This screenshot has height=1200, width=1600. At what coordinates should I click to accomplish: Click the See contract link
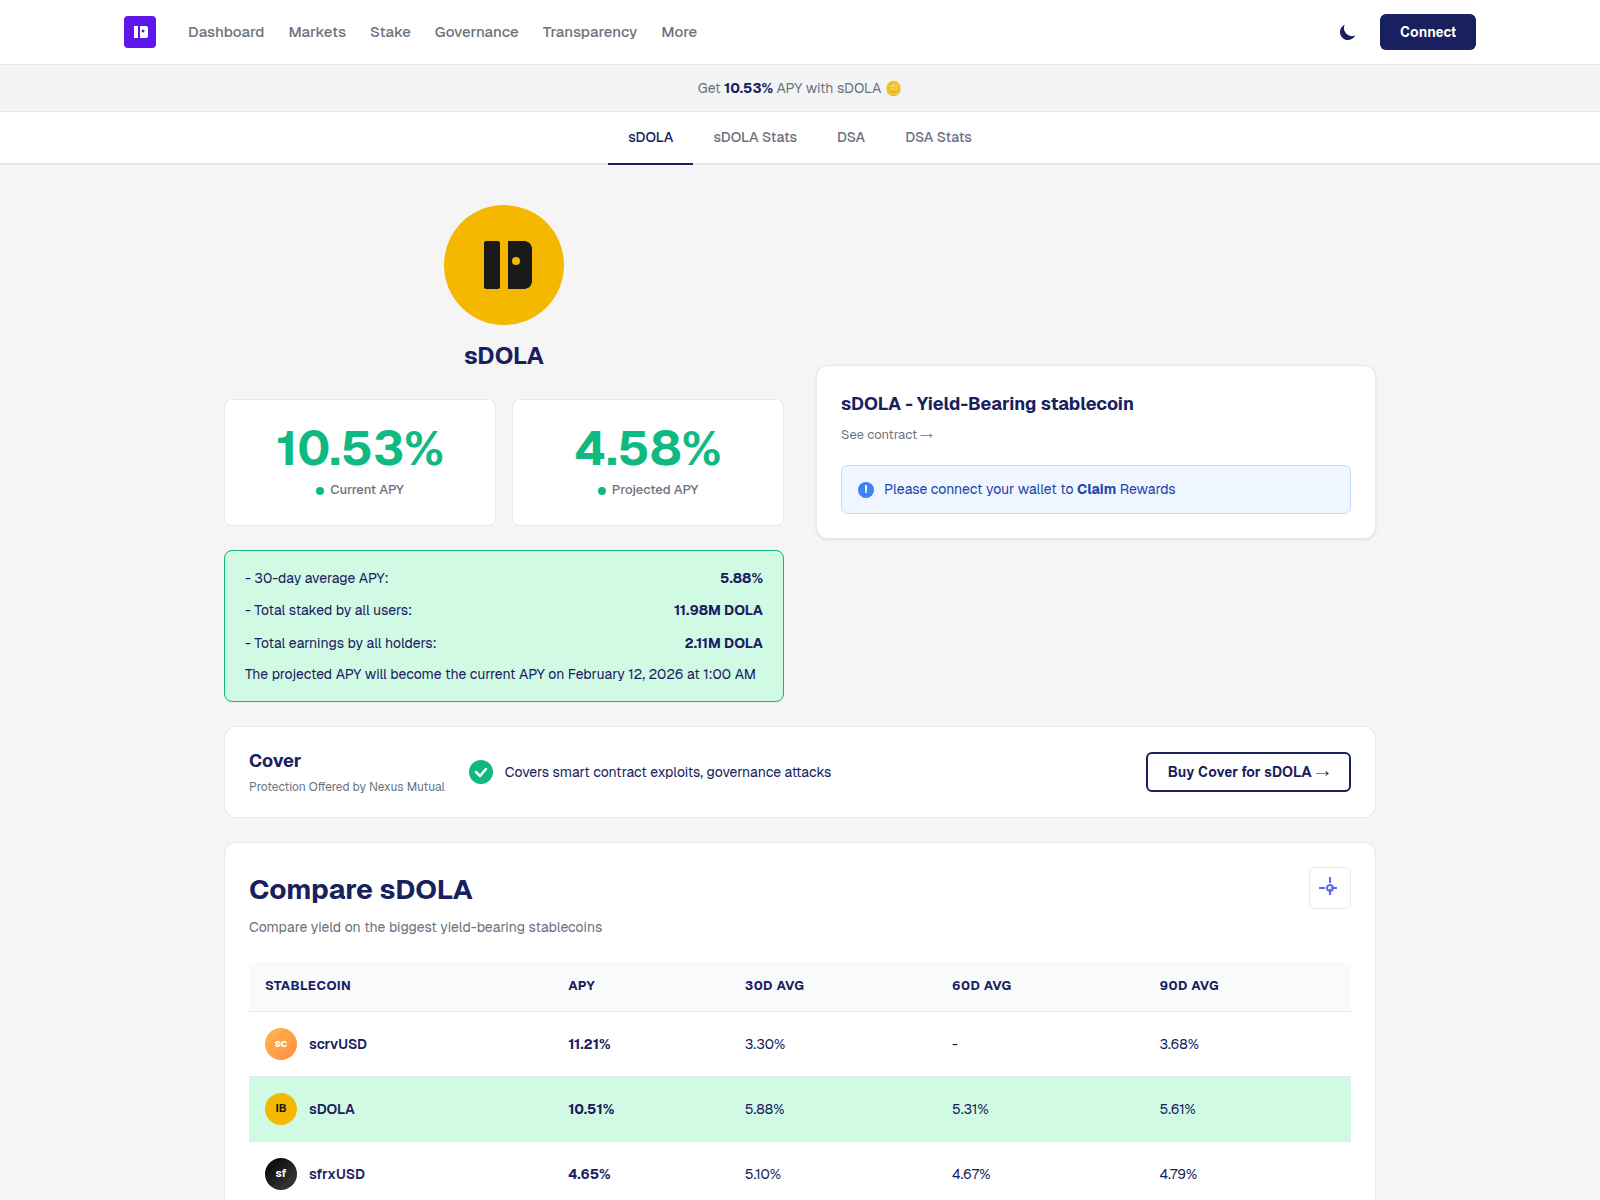(x=887, y=435)
